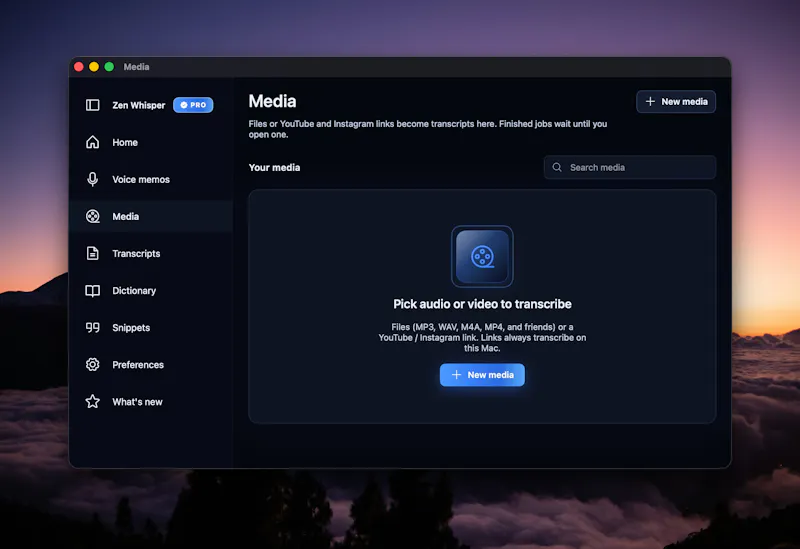Maximize the window with green button
800x549 pixels.
[x=109, y=67]
